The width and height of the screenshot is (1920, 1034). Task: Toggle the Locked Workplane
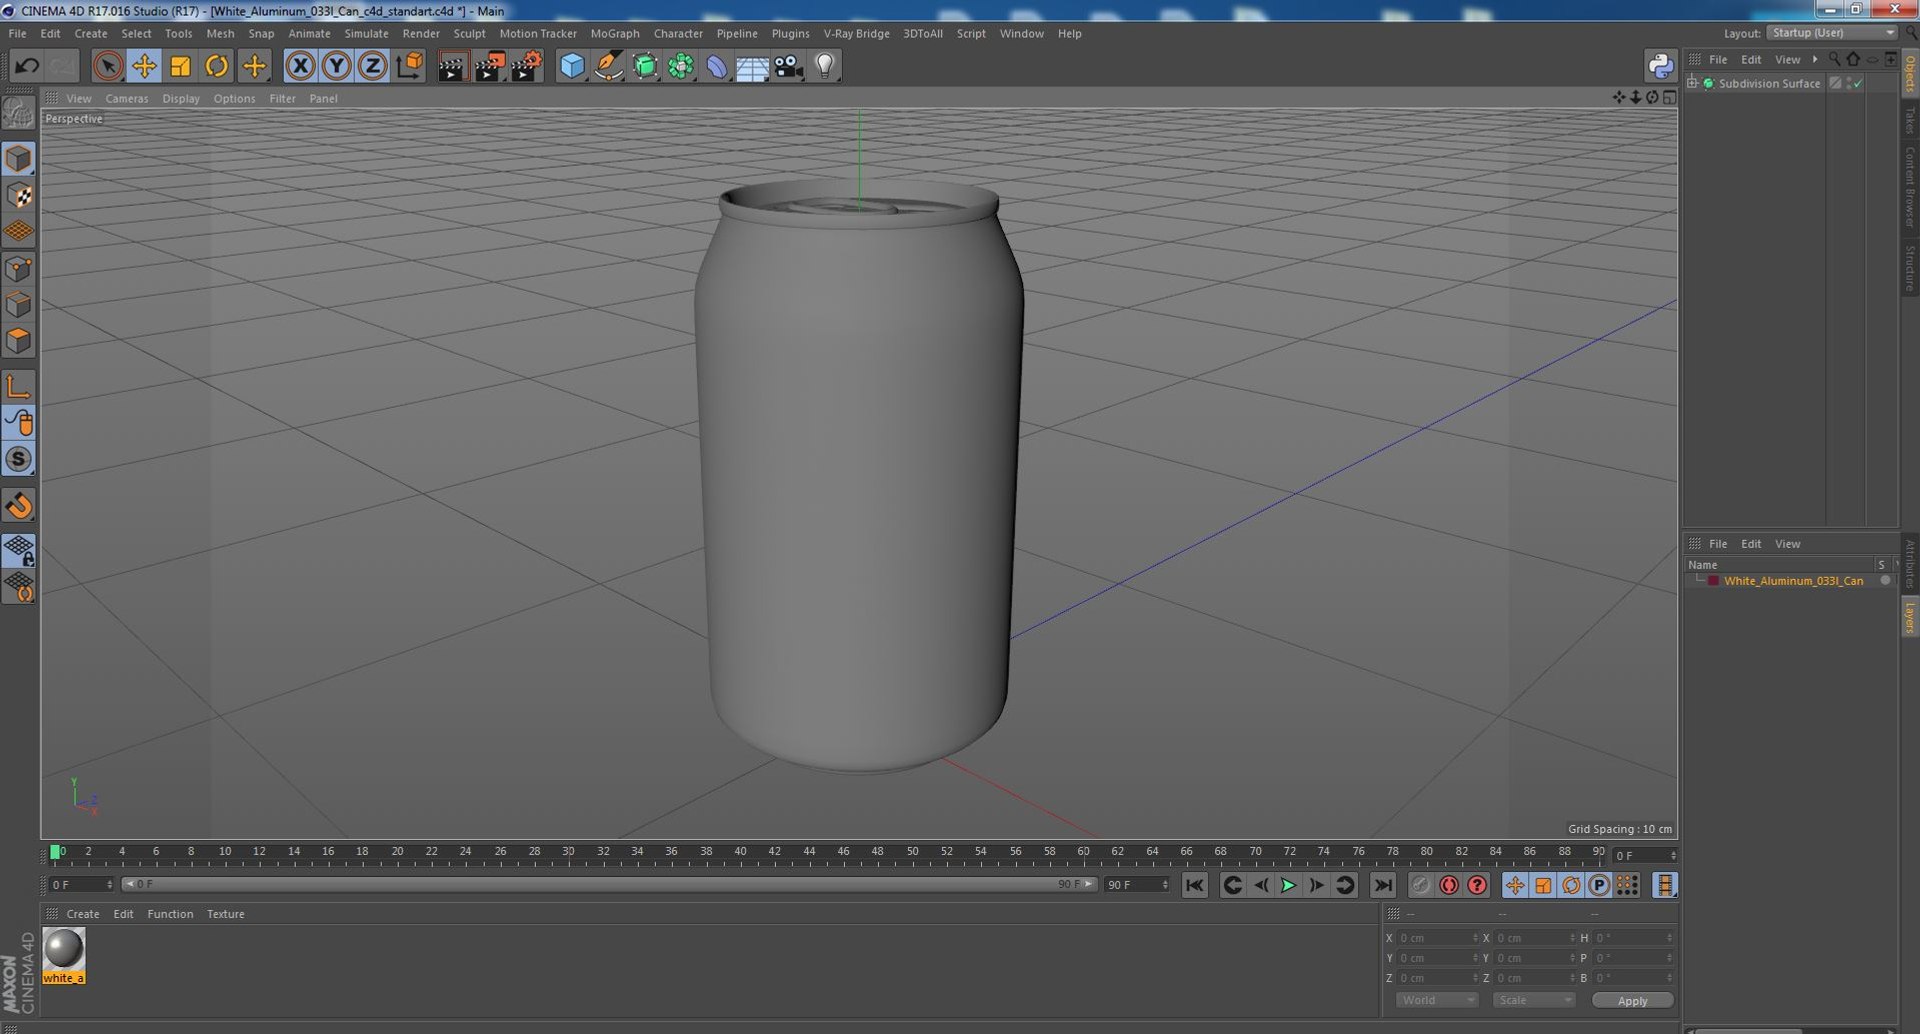click(19, 550)
